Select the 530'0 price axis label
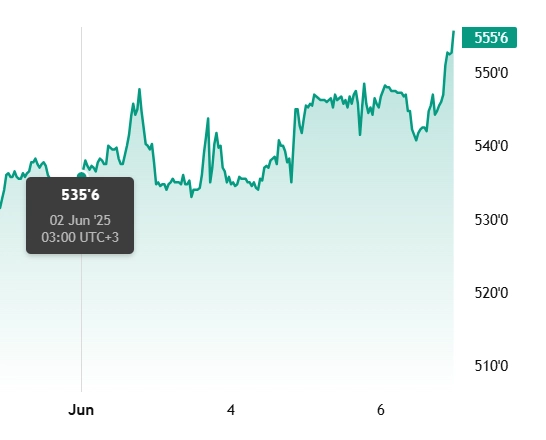The image size is (546, 440). click(491, 220)
